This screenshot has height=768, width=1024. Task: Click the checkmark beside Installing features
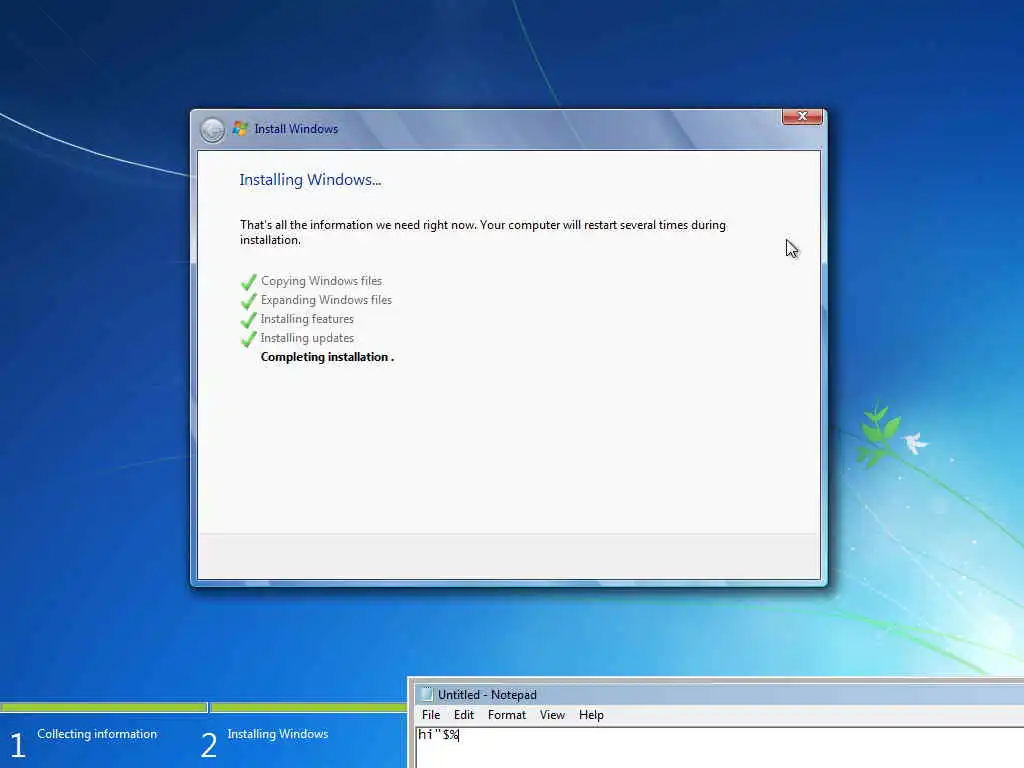click(248, 319)
